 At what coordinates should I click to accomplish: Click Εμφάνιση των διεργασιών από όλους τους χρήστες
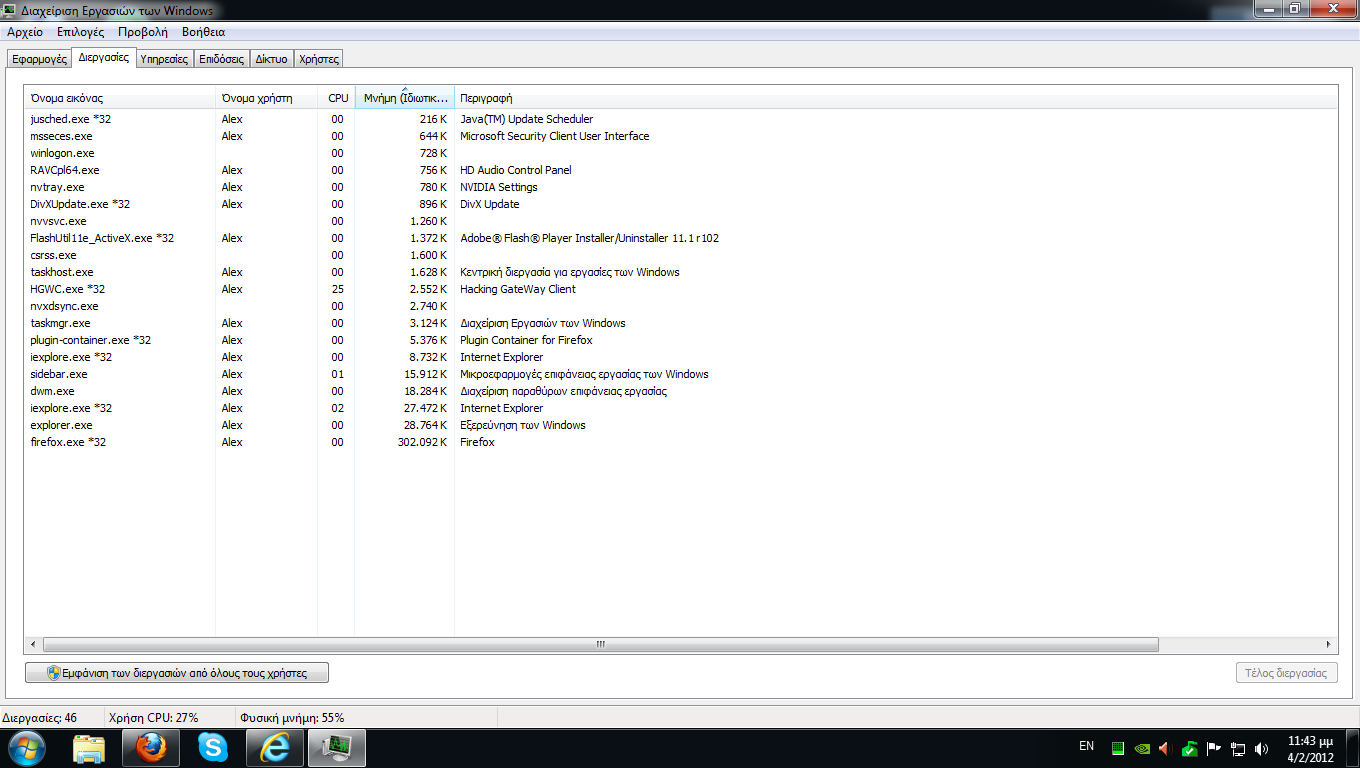(177, 673)
